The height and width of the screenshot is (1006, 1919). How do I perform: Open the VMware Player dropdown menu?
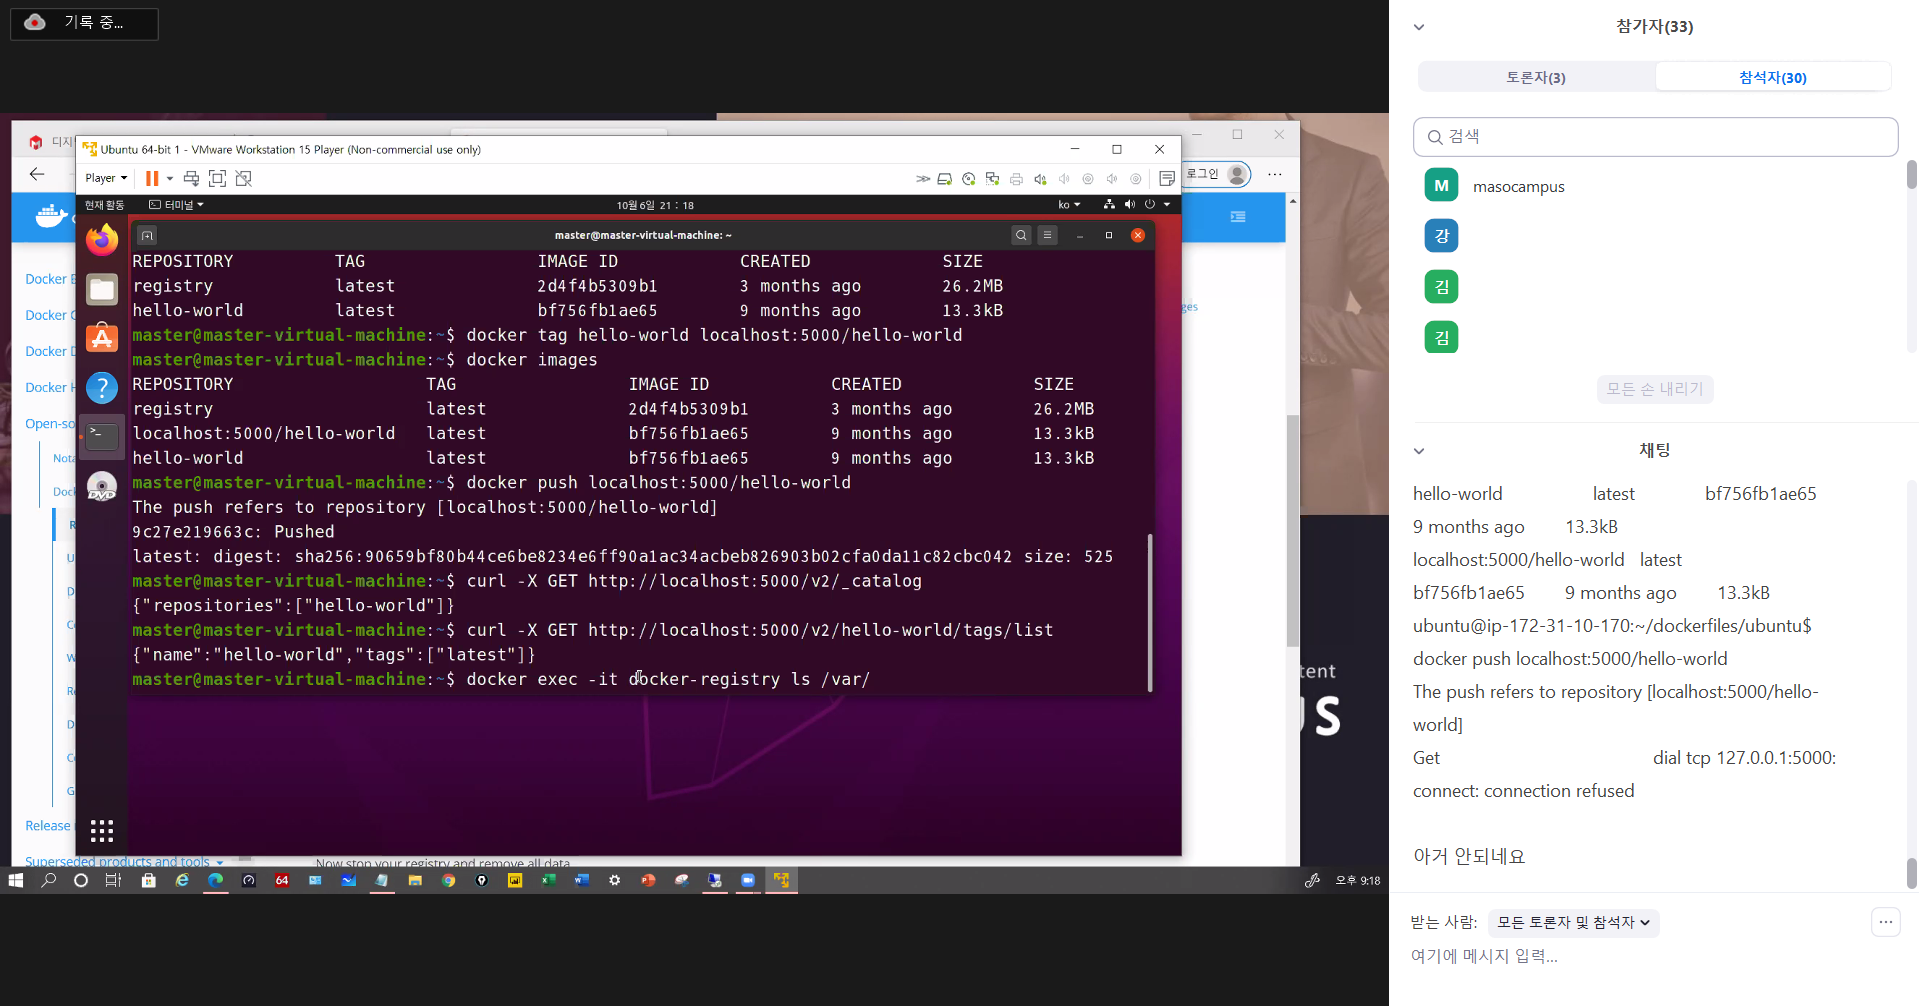[x=106, y=178]
